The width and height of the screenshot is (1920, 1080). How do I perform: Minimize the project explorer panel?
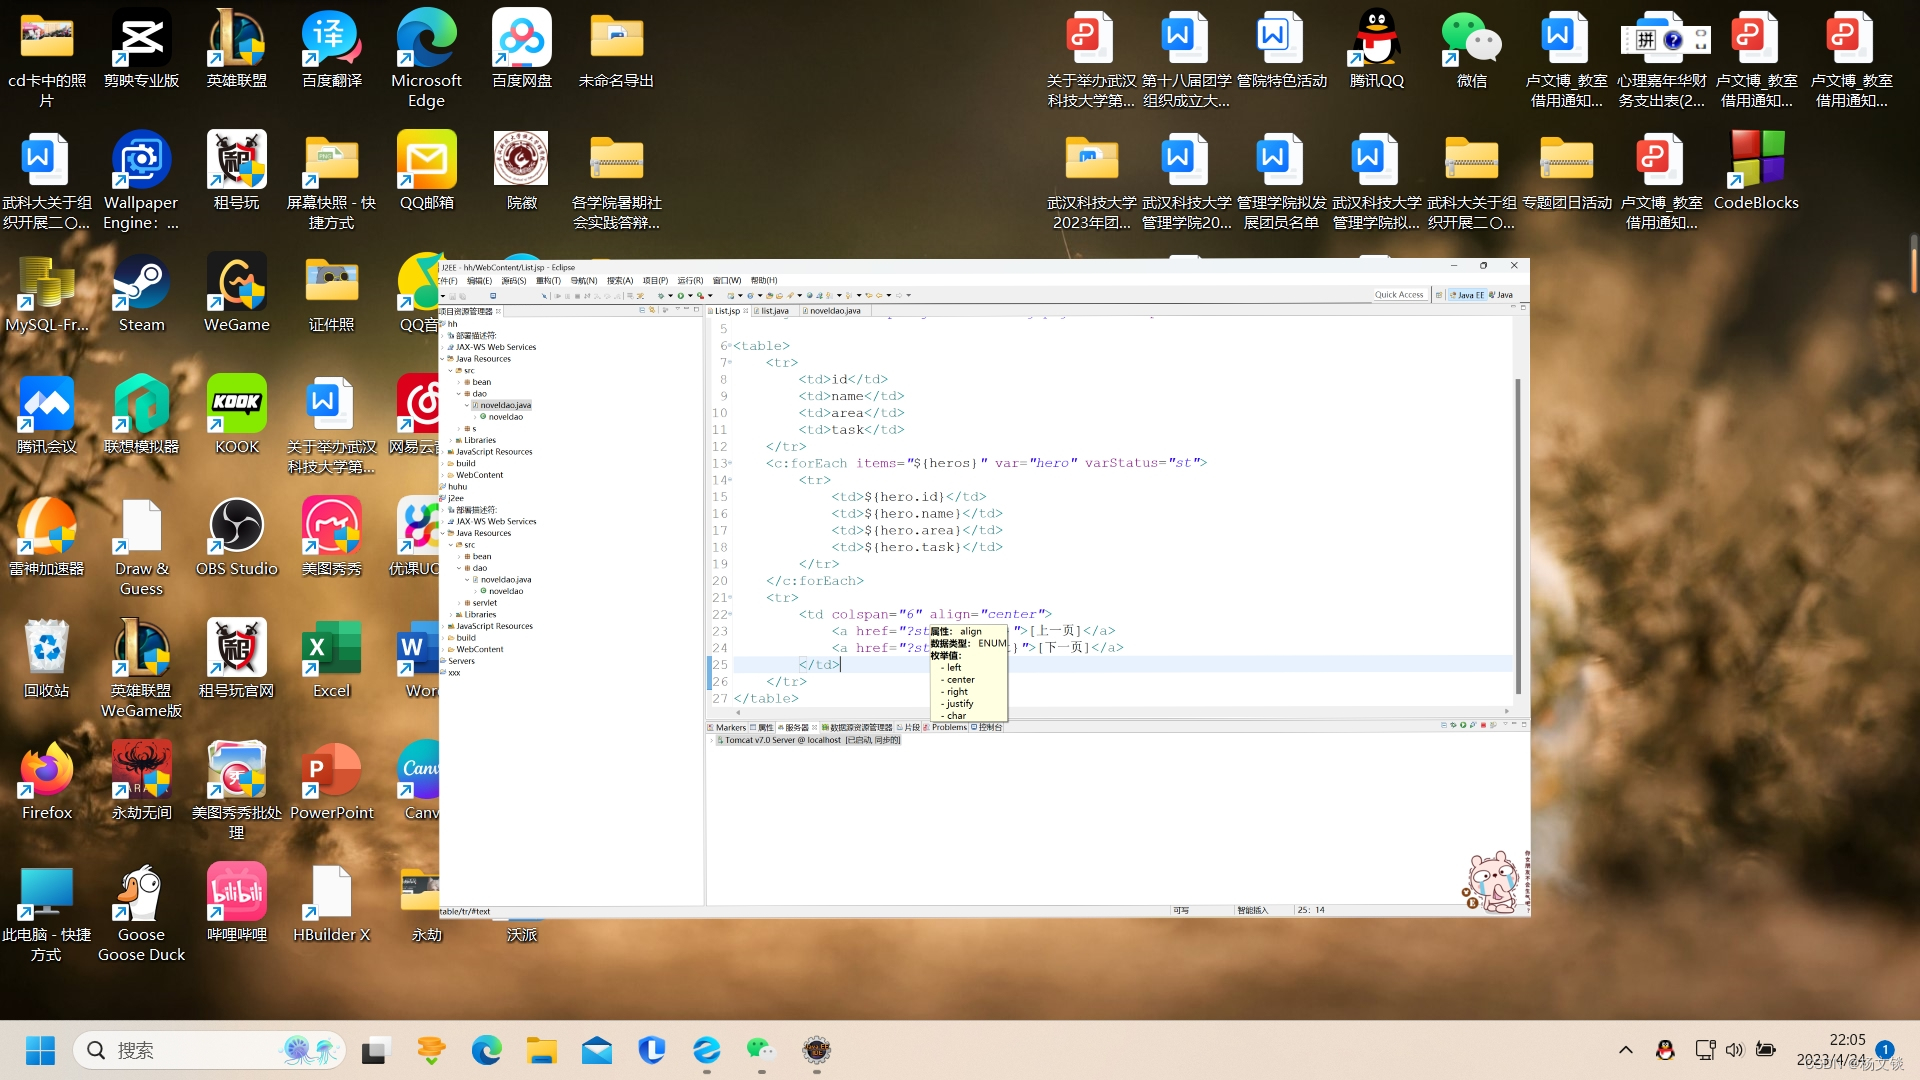pyautogui.click(x=687, y=309)
